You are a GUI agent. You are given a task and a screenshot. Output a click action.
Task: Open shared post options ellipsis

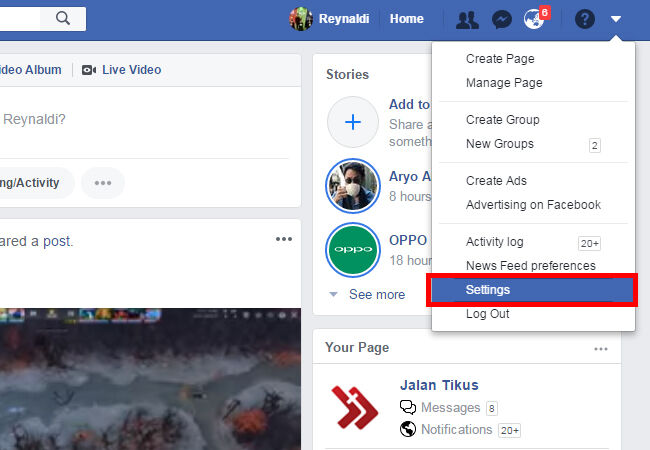284,239
